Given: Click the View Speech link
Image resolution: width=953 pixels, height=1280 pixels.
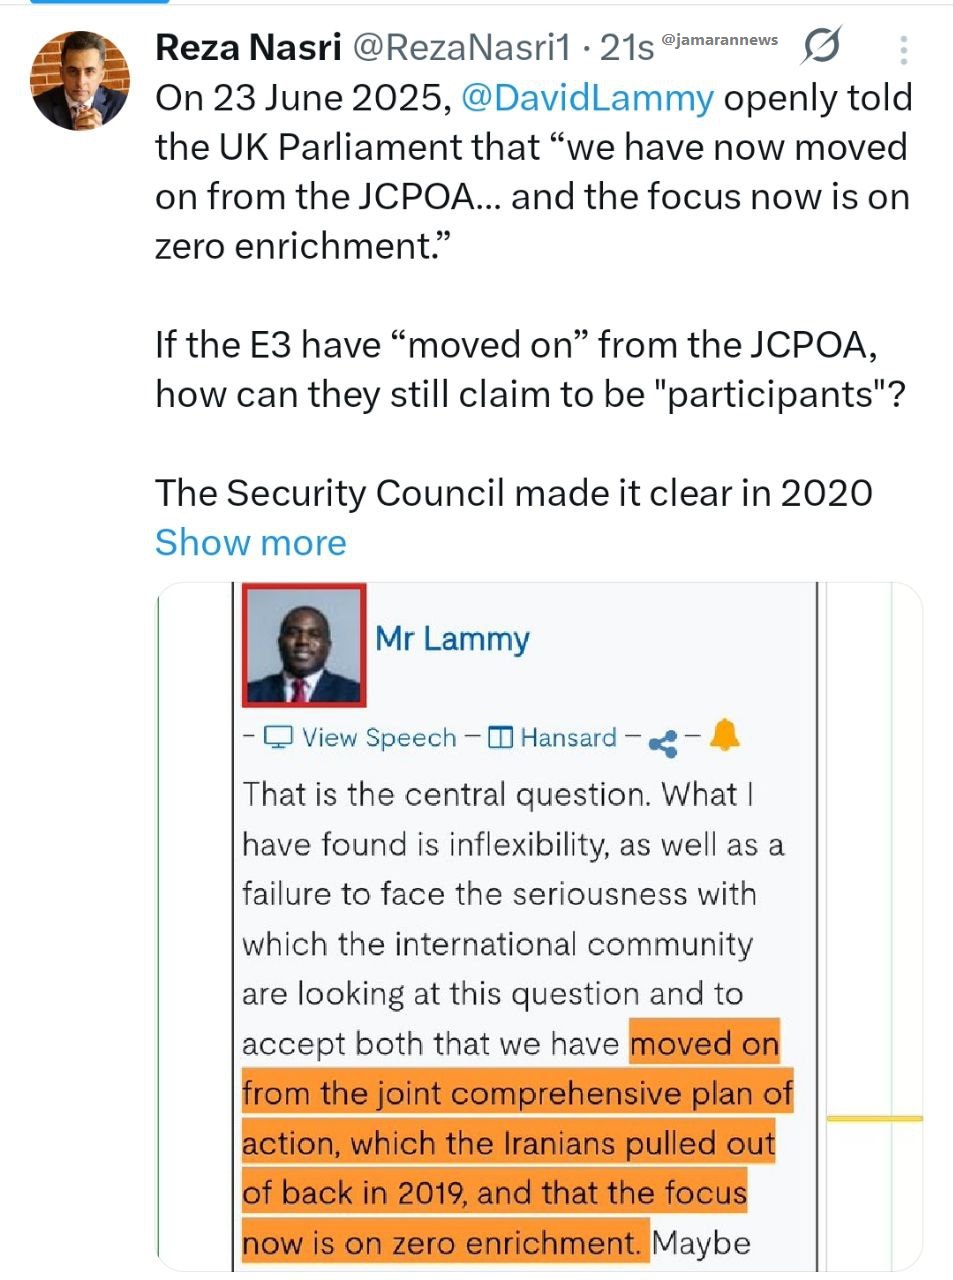Looking at the screenshot, I should click(x=379, y=738).
